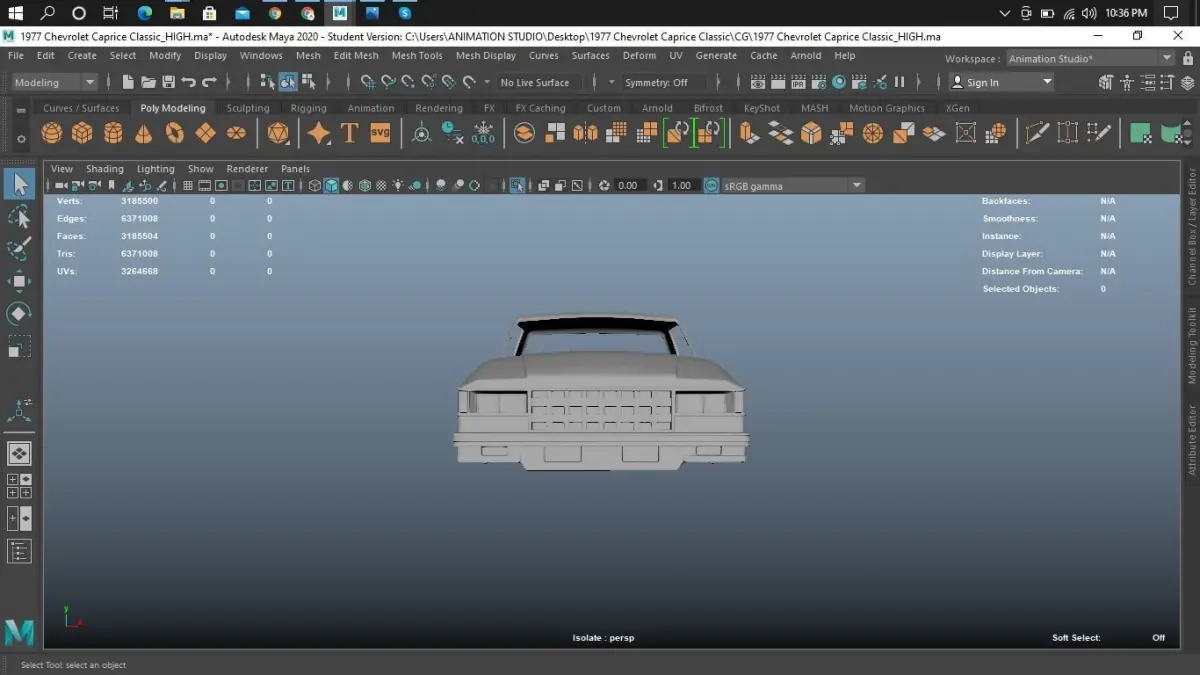
Task: Click the polygon Type text tool
Action: [x=349, y=132]
